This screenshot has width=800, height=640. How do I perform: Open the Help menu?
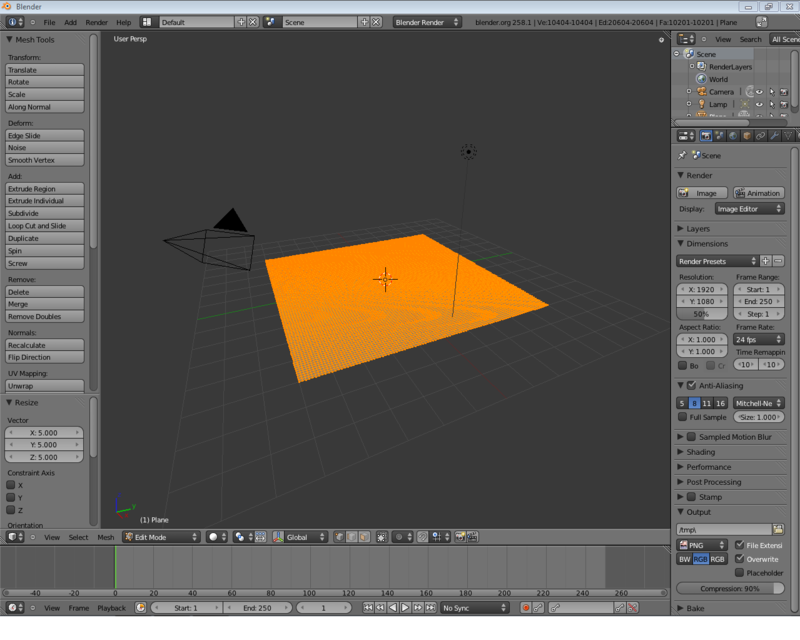[x=123, y=22]
